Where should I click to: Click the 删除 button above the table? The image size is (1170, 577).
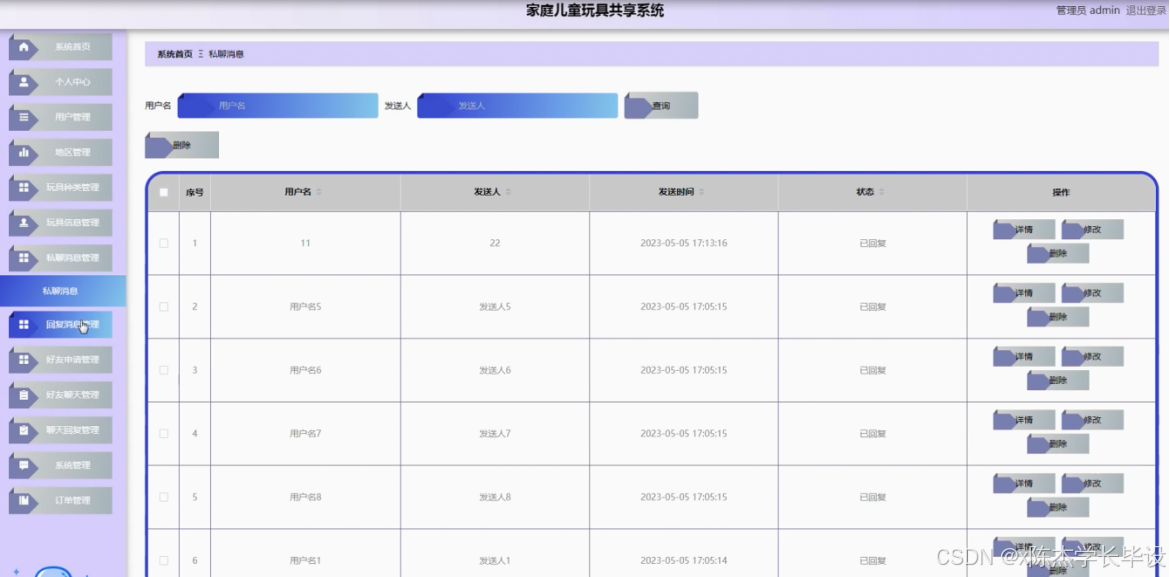pos(181,146)
